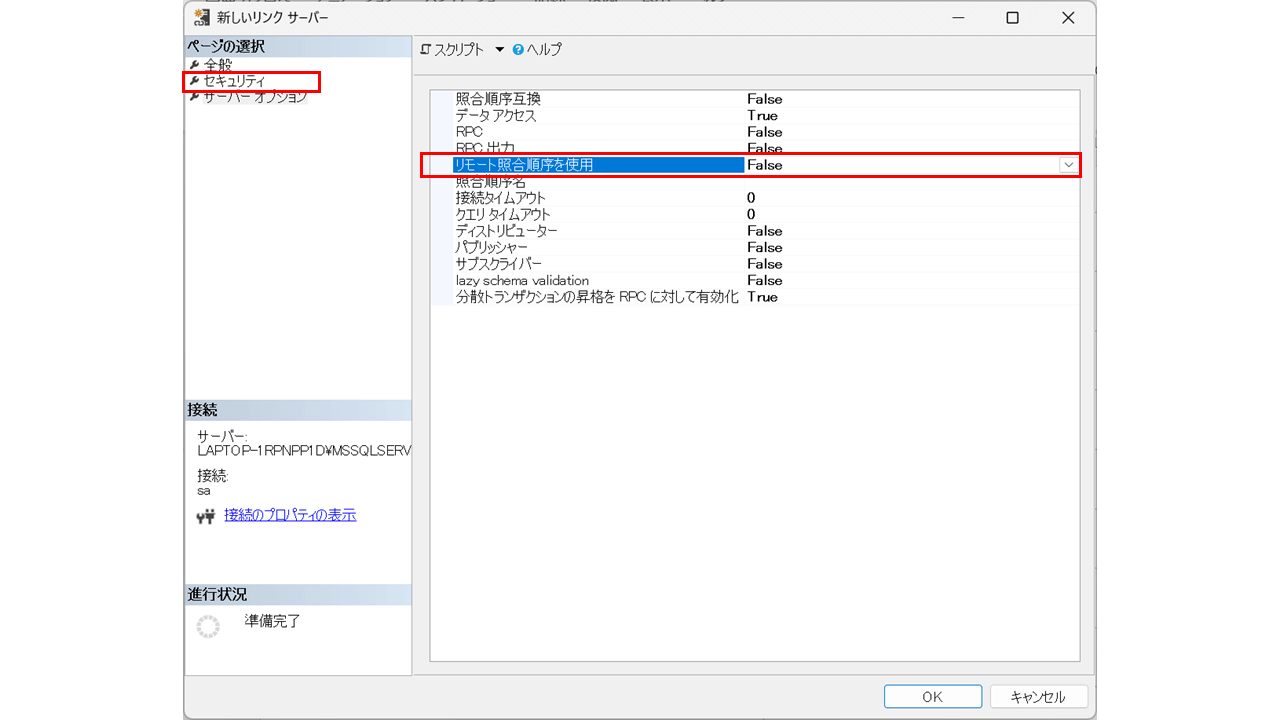
Task: Click the wrench icon beside 全般
Action: click(195, 65)
